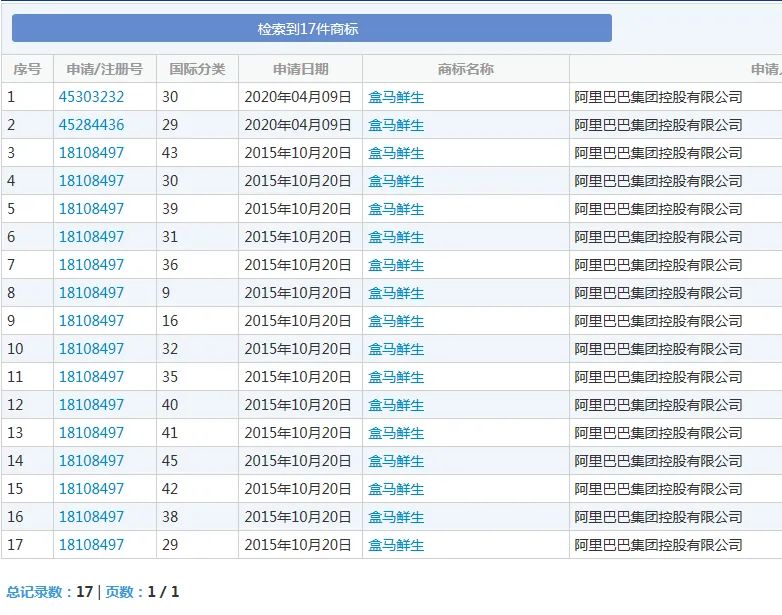Click 18108497 link in row 17
The image size is (782, 615).
91,545
